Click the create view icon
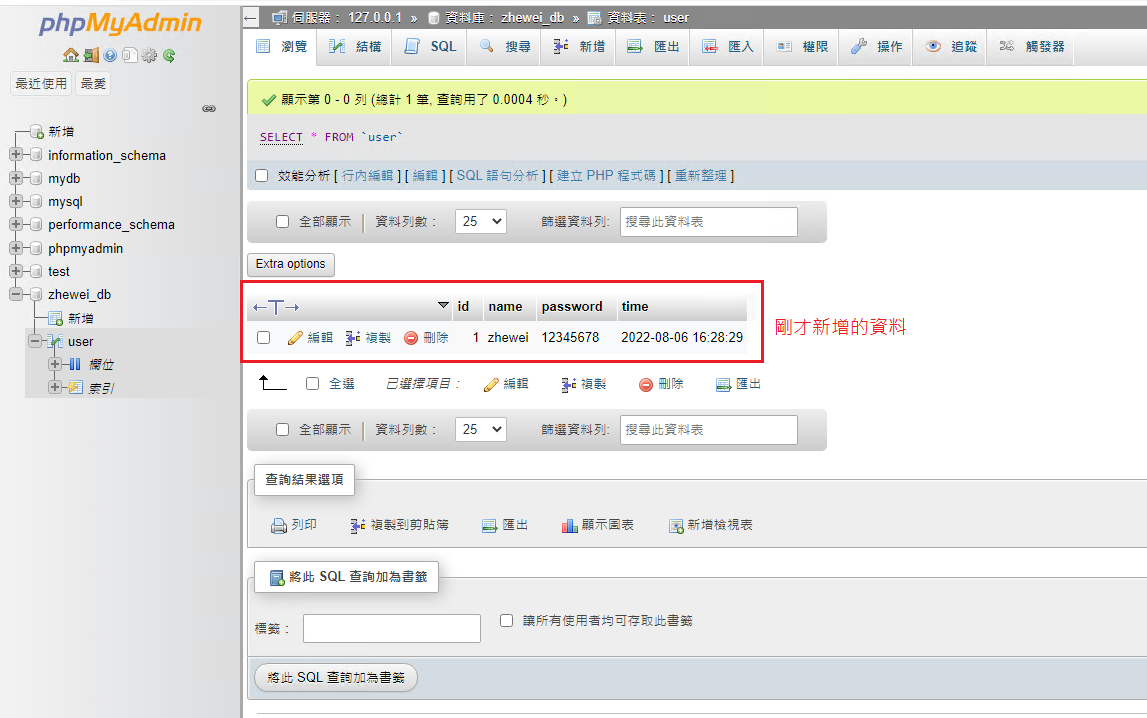 tap(676, 526)
